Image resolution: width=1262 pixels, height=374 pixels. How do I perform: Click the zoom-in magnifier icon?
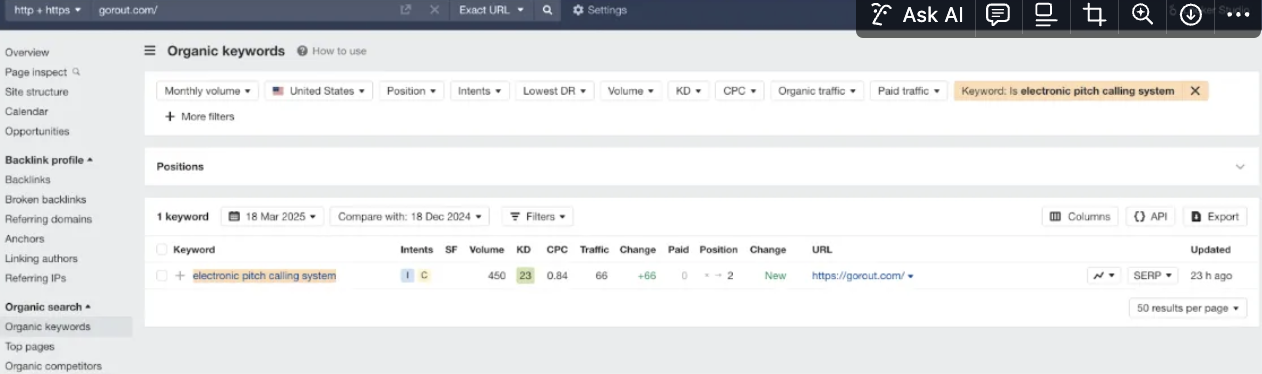pyautogui.click(x=1142, y=15)
